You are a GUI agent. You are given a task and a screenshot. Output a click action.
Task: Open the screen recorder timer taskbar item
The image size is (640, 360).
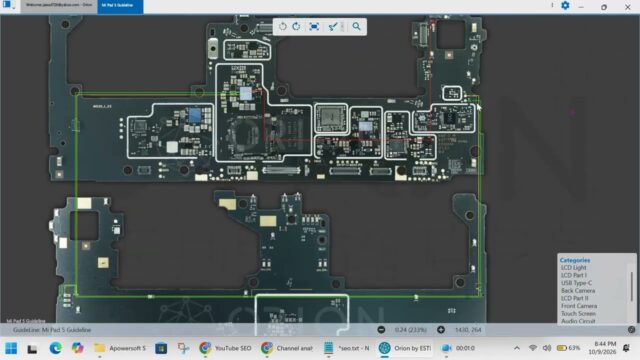tap(458, 348)
